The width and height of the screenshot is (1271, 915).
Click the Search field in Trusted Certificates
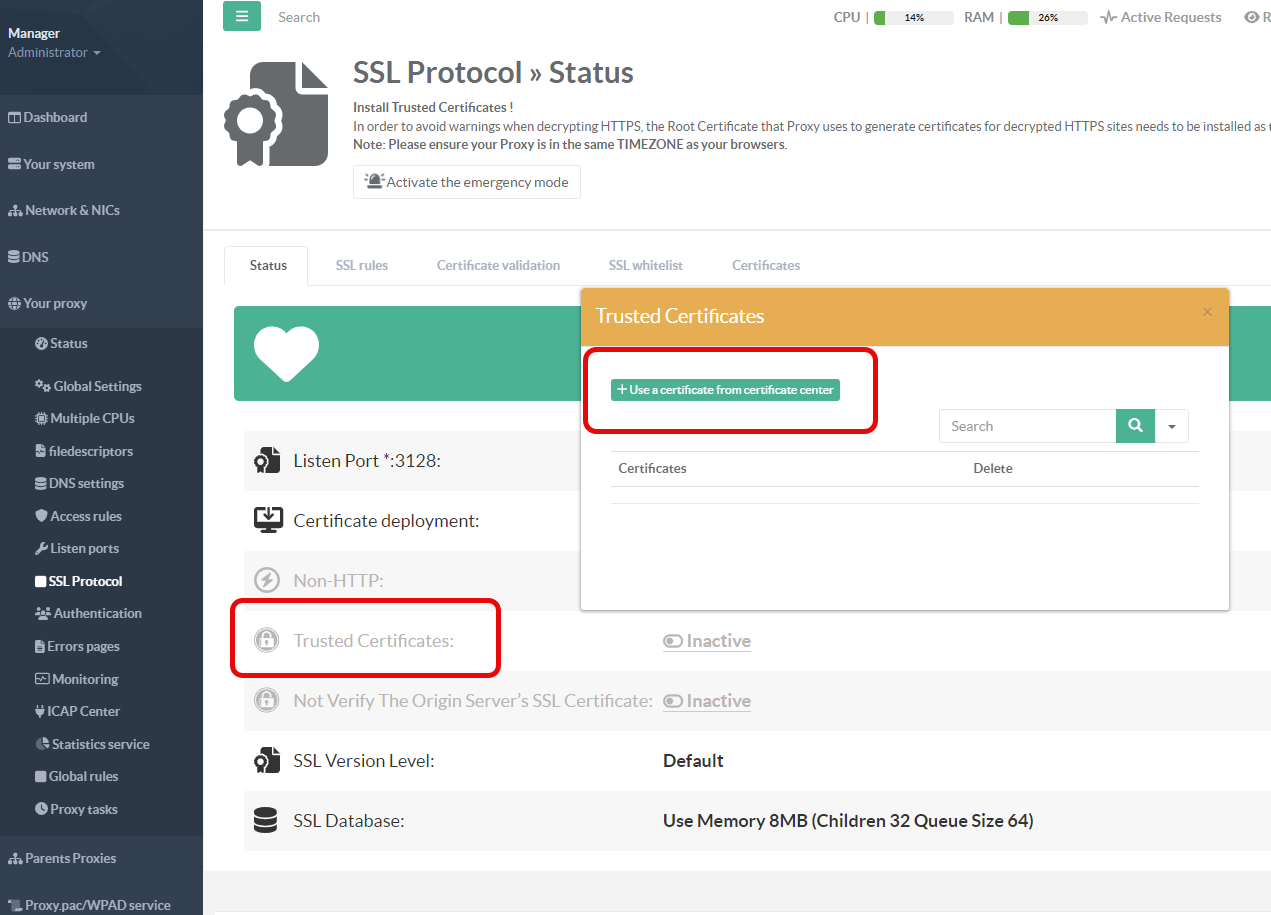click(x=1027, y=426)
